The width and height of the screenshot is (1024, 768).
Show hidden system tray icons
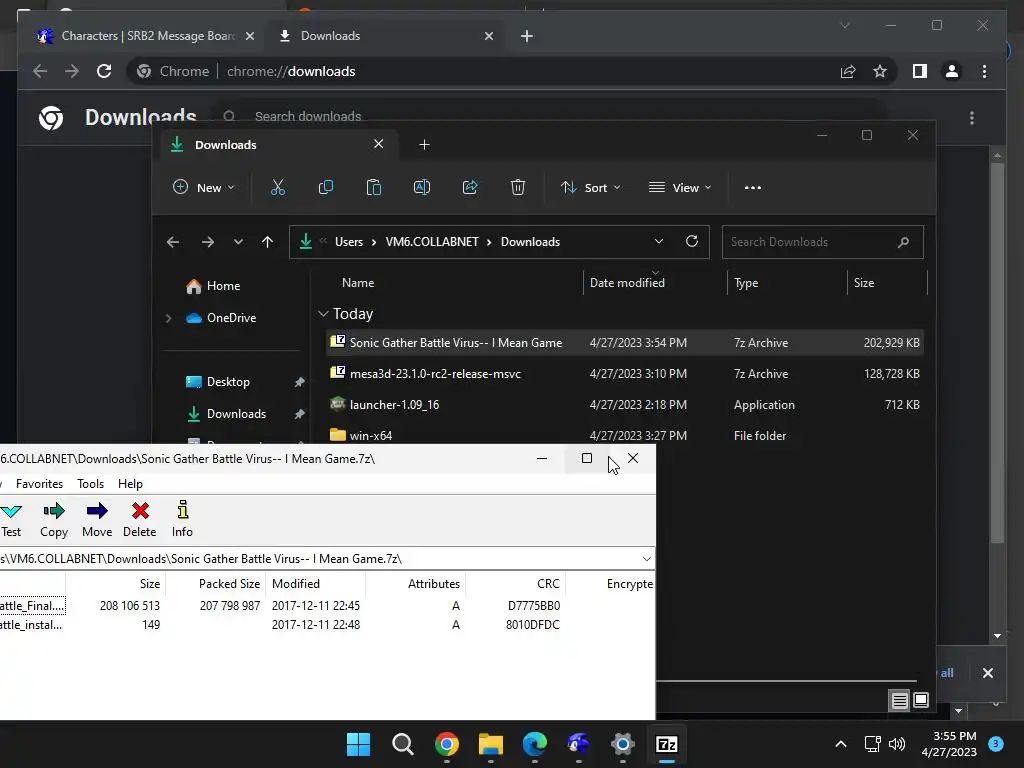pos(841,744)
